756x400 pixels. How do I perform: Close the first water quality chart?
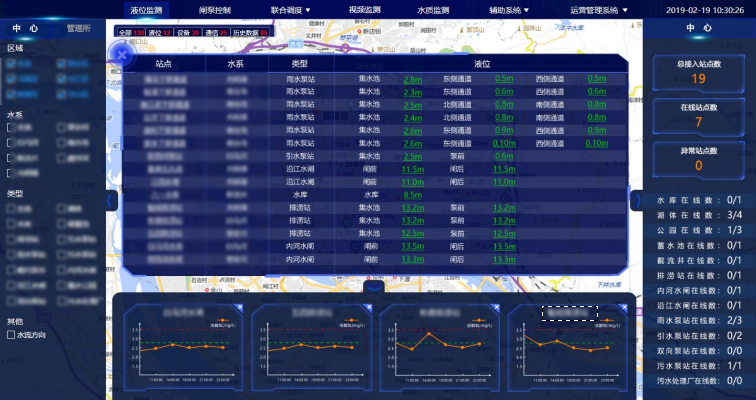(x=240, y=308)
